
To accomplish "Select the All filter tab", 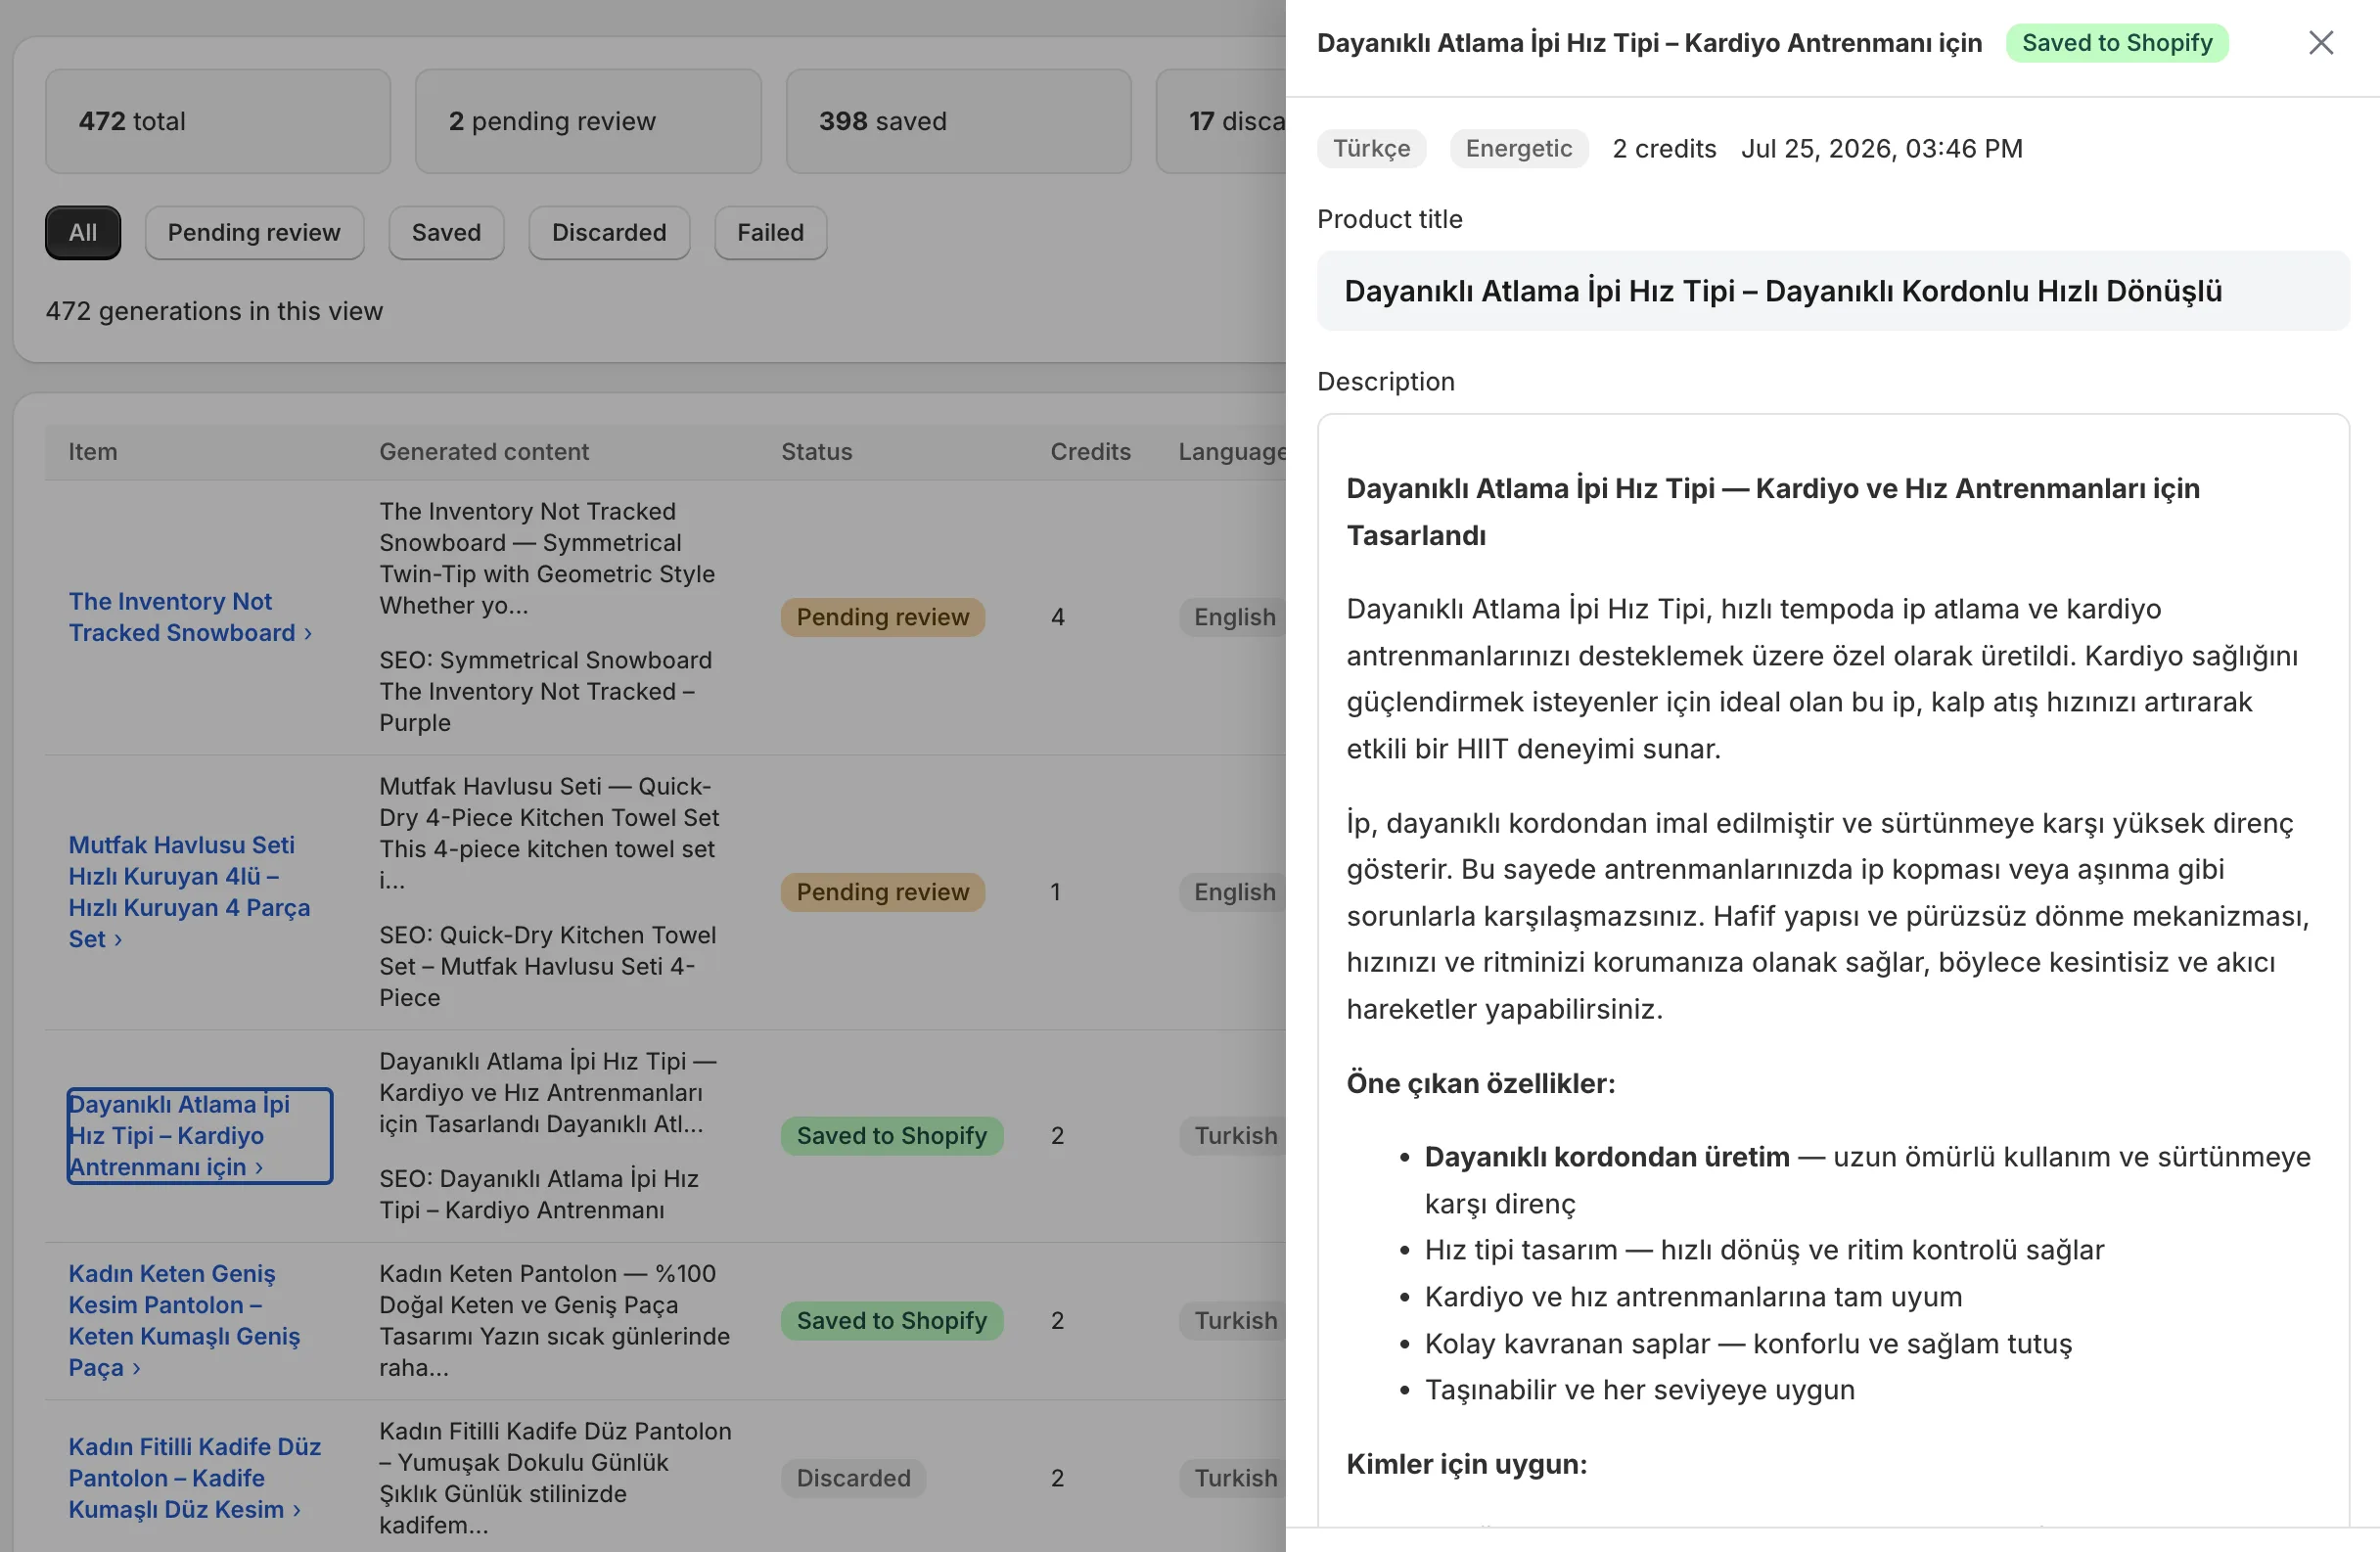I will 83,233.
